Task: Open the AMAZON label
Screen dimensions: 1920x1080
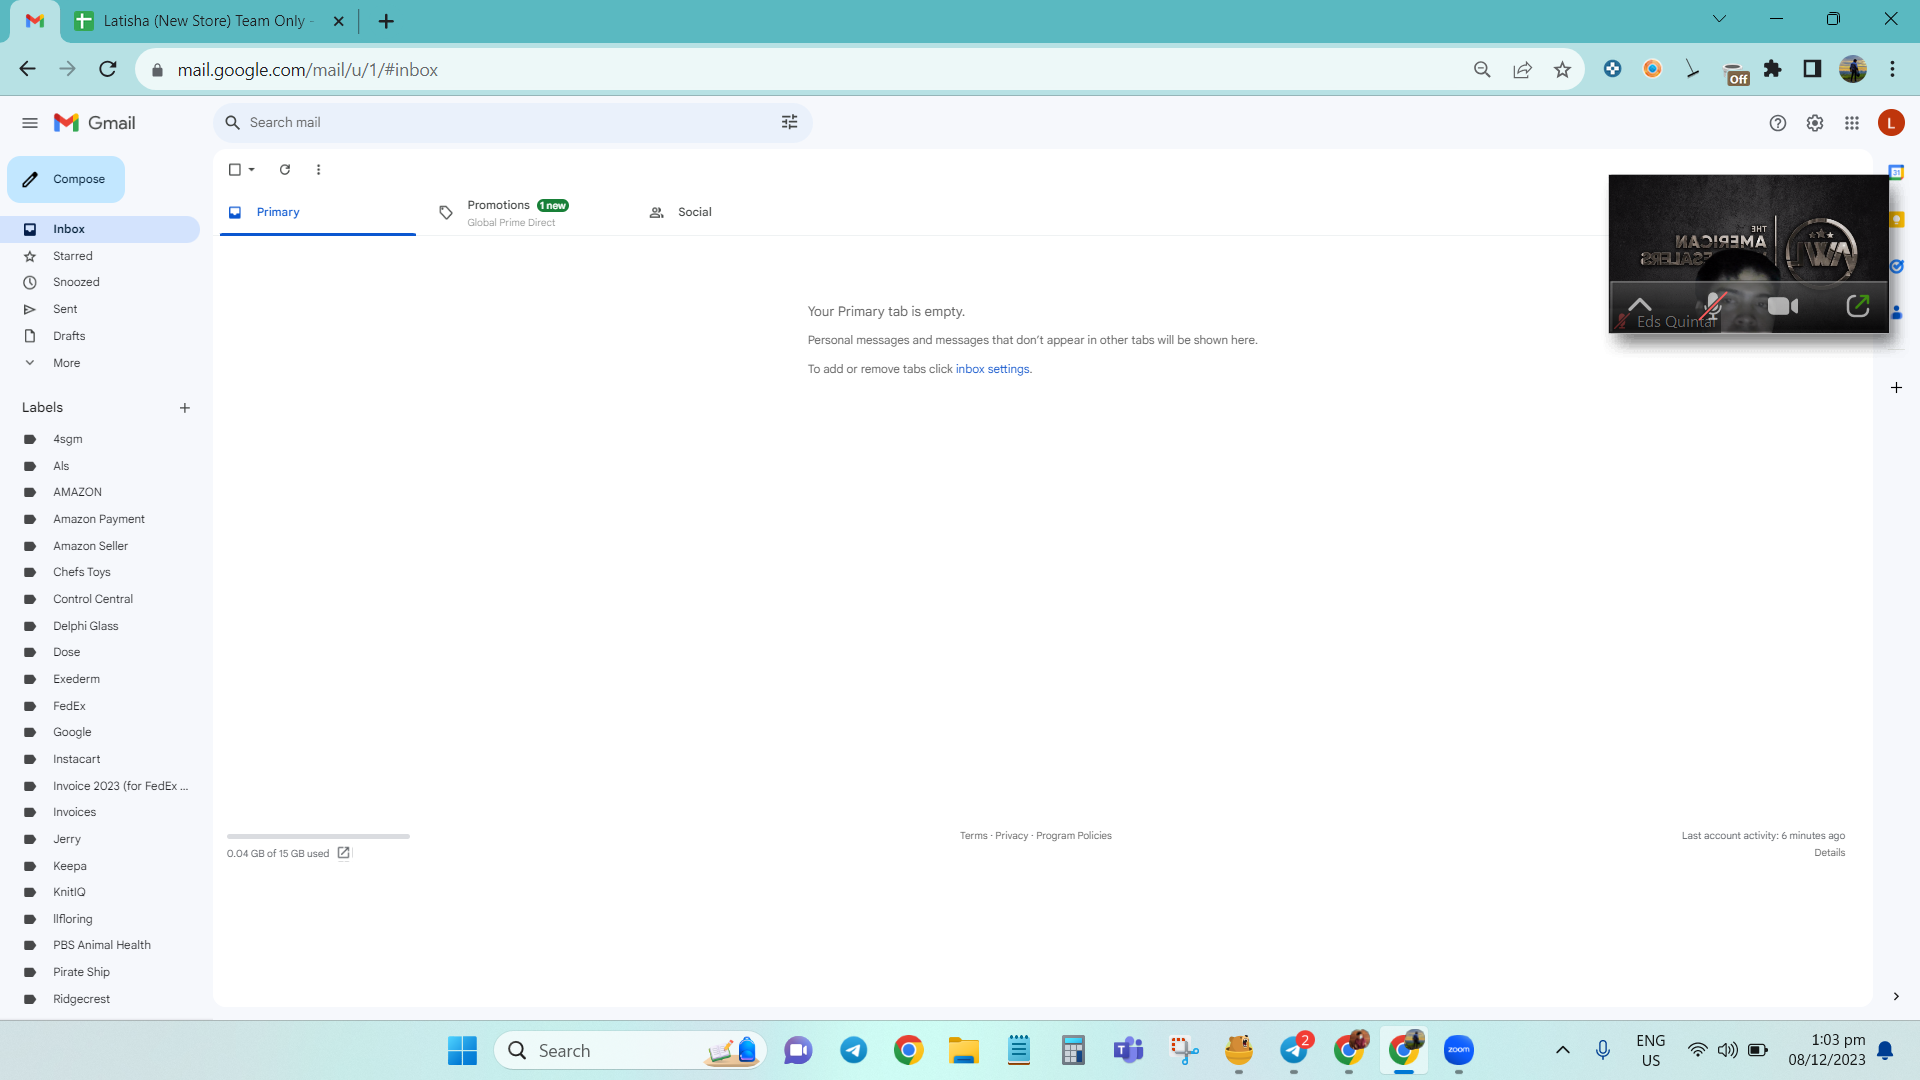Action: coord(100,492)
